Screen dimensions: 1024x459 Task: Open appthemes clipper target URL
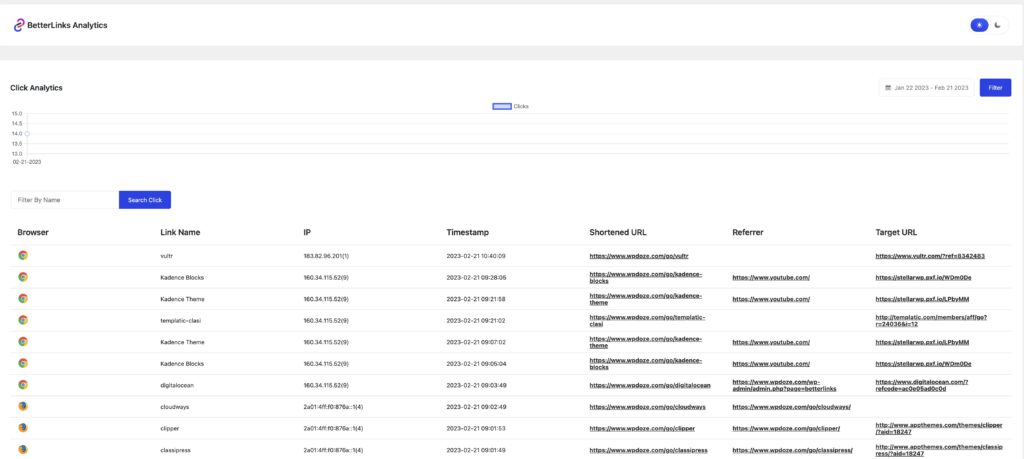coord(938,428)
